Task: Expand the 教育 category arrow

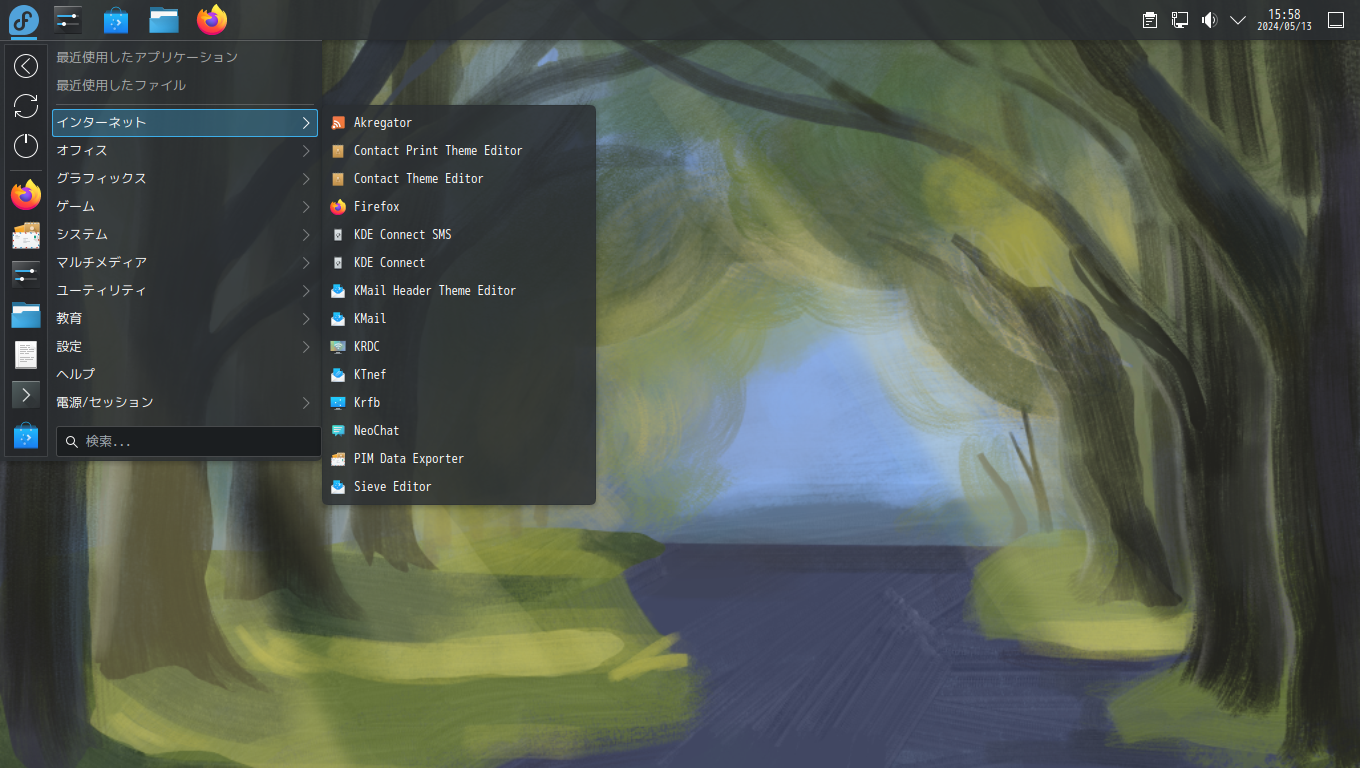Action: click(x=306, y=319)
